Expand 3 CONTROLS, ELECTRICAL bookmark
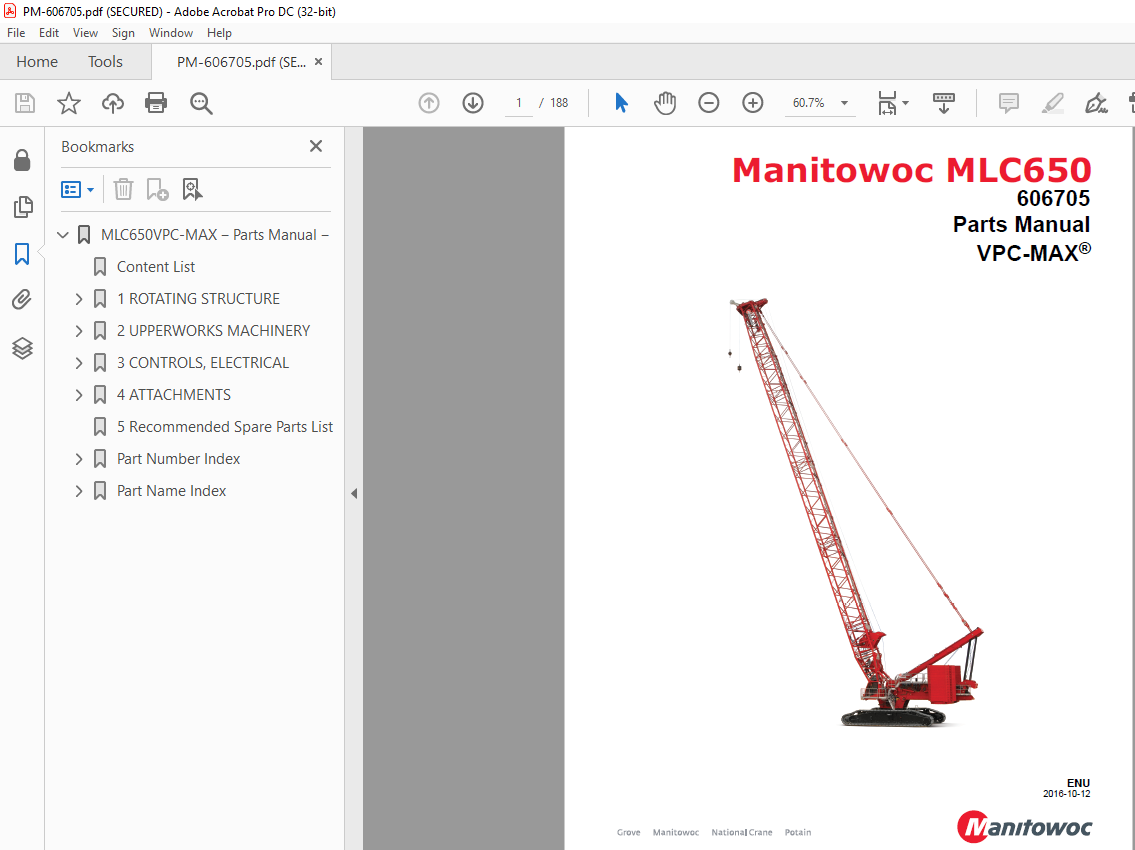This screenshot has width=1135, height=850. pyautogui.click(x=79, y=363)
